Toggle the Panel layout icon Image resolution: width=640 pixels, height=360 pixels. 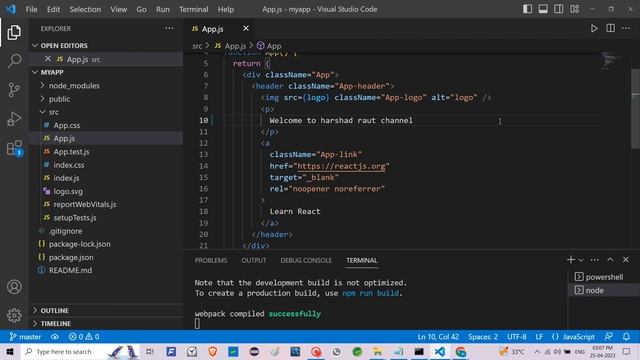[x=543, y=9]
